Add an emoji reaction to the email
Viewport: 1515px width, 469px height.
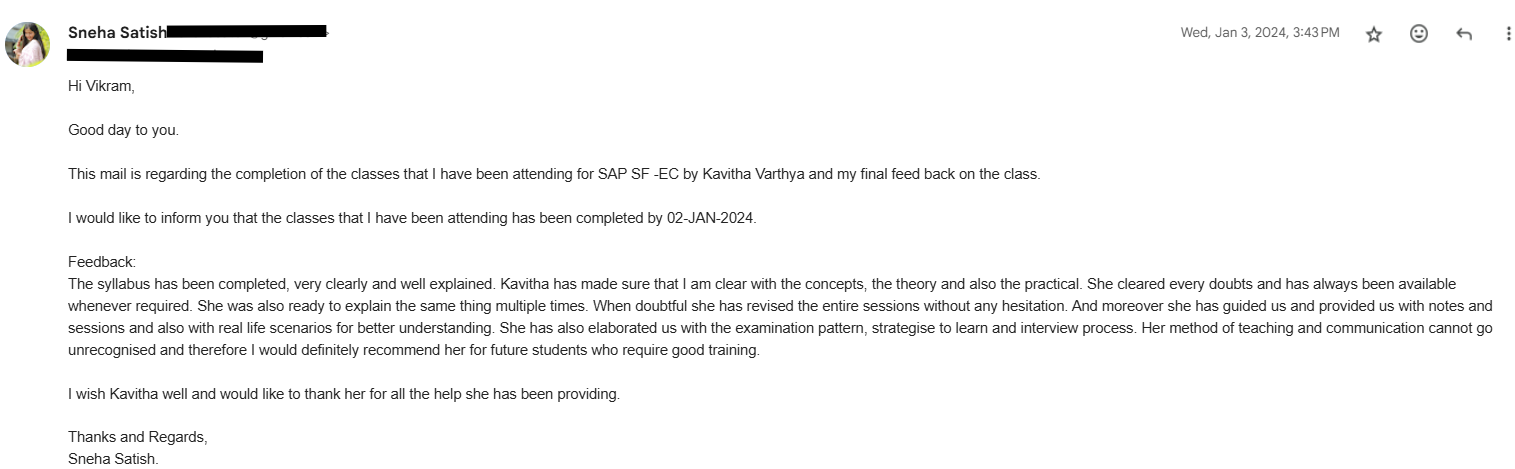point(1418,34)
